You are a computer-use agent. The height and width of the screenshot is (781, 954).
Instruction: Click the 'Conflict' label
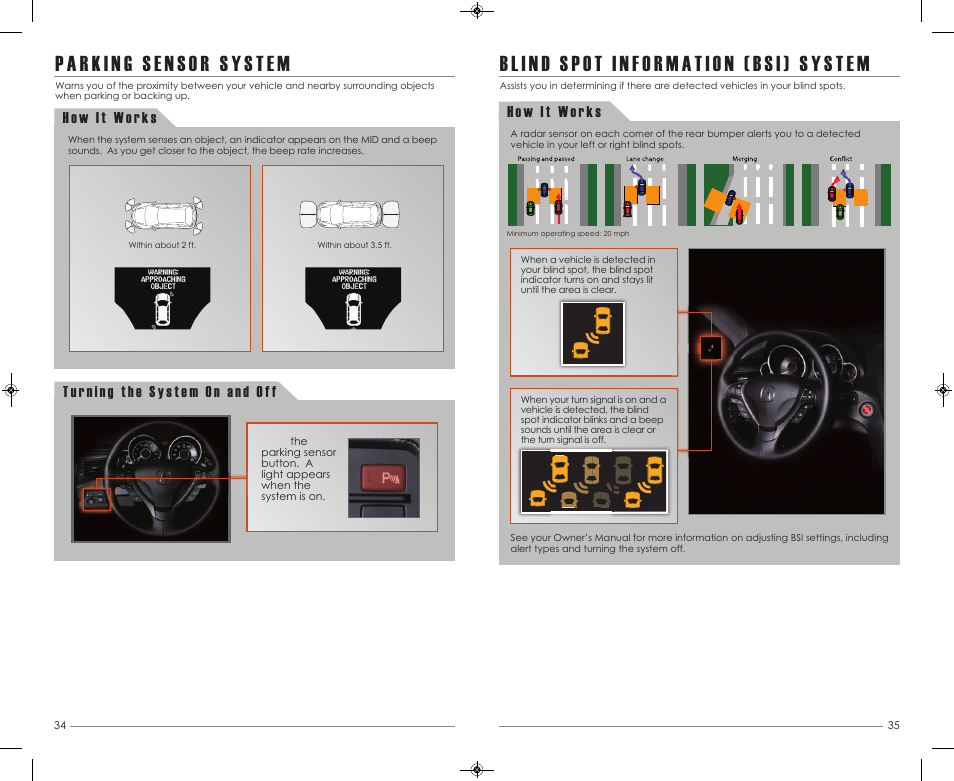point(841,159)
